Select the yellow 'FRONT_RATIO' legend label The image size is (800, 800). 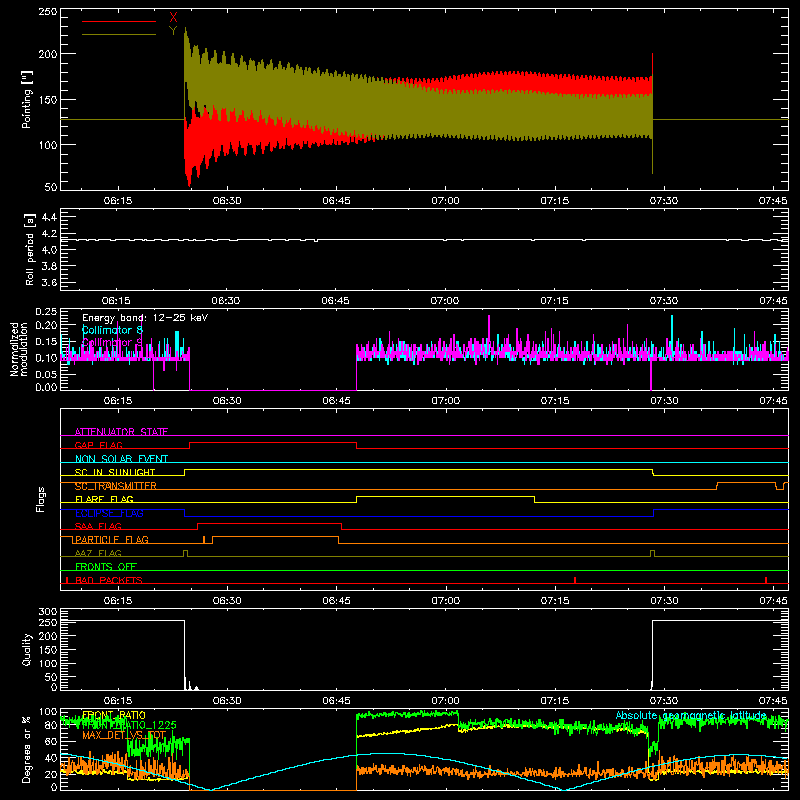click(114, 715)
